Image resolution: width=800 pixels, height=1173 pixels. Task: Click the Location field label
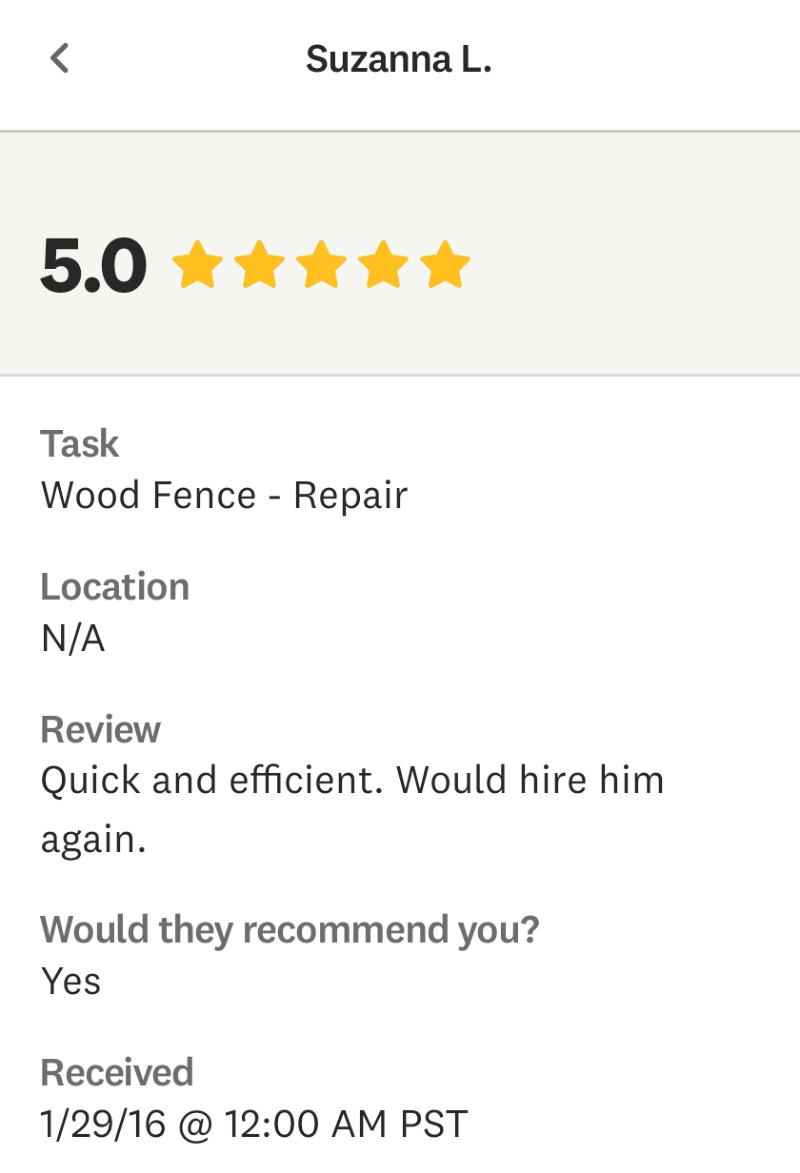tap(114, 586)
